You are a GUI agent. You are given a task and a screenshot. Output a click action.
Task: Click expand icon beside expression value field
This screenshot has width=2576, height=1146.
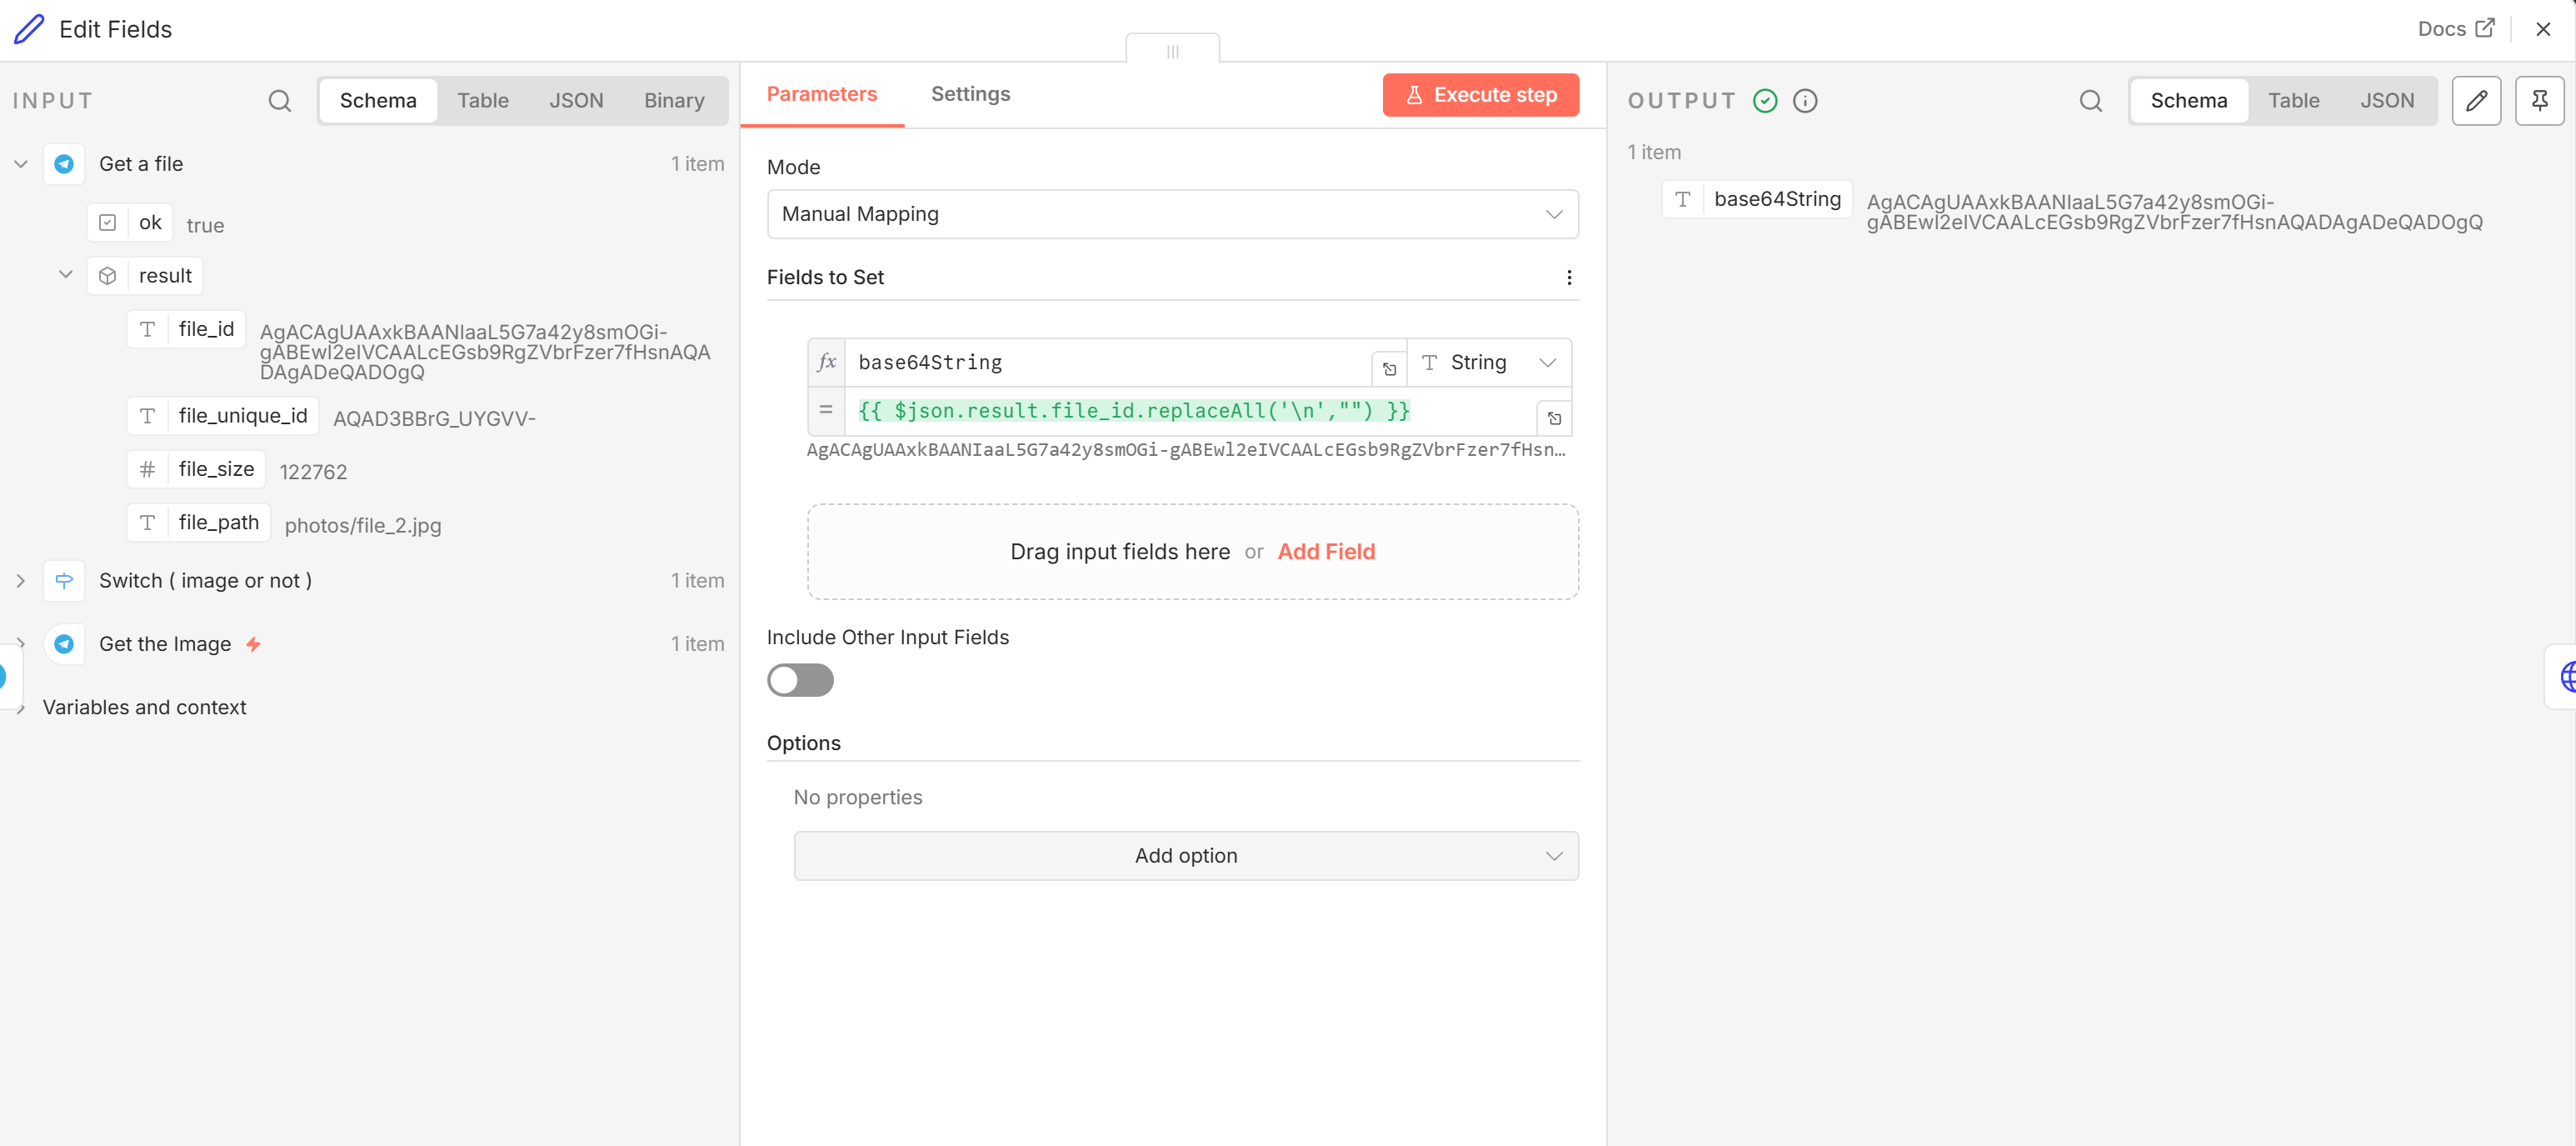[1554, 418]
